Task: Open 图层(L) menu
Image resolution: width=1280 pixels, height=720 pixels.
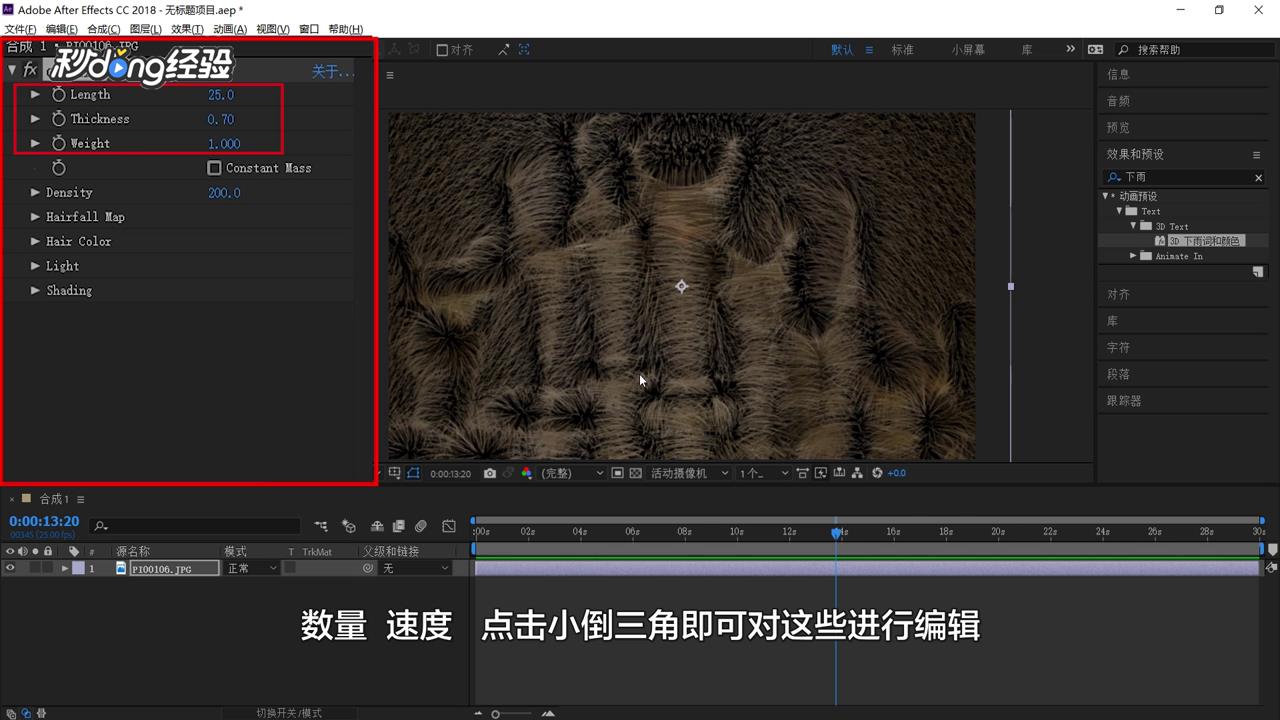Action: (x=146, y=29)
